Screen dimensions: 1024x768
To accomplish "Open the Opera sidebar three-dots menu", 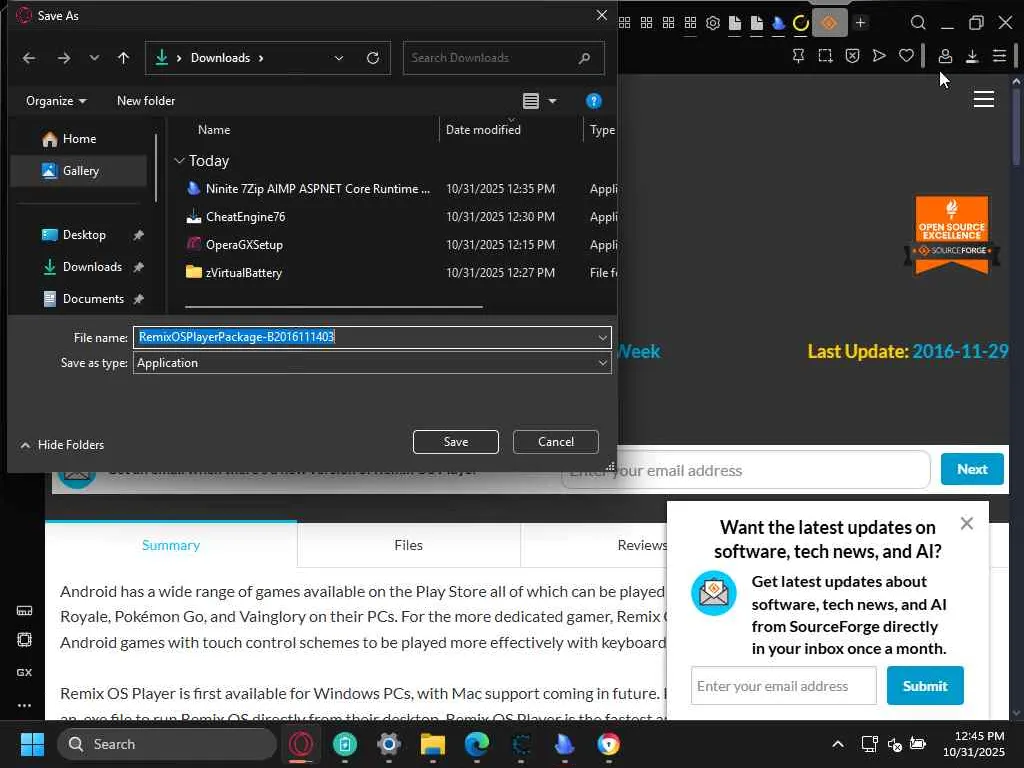I will (x=24, y=705).
